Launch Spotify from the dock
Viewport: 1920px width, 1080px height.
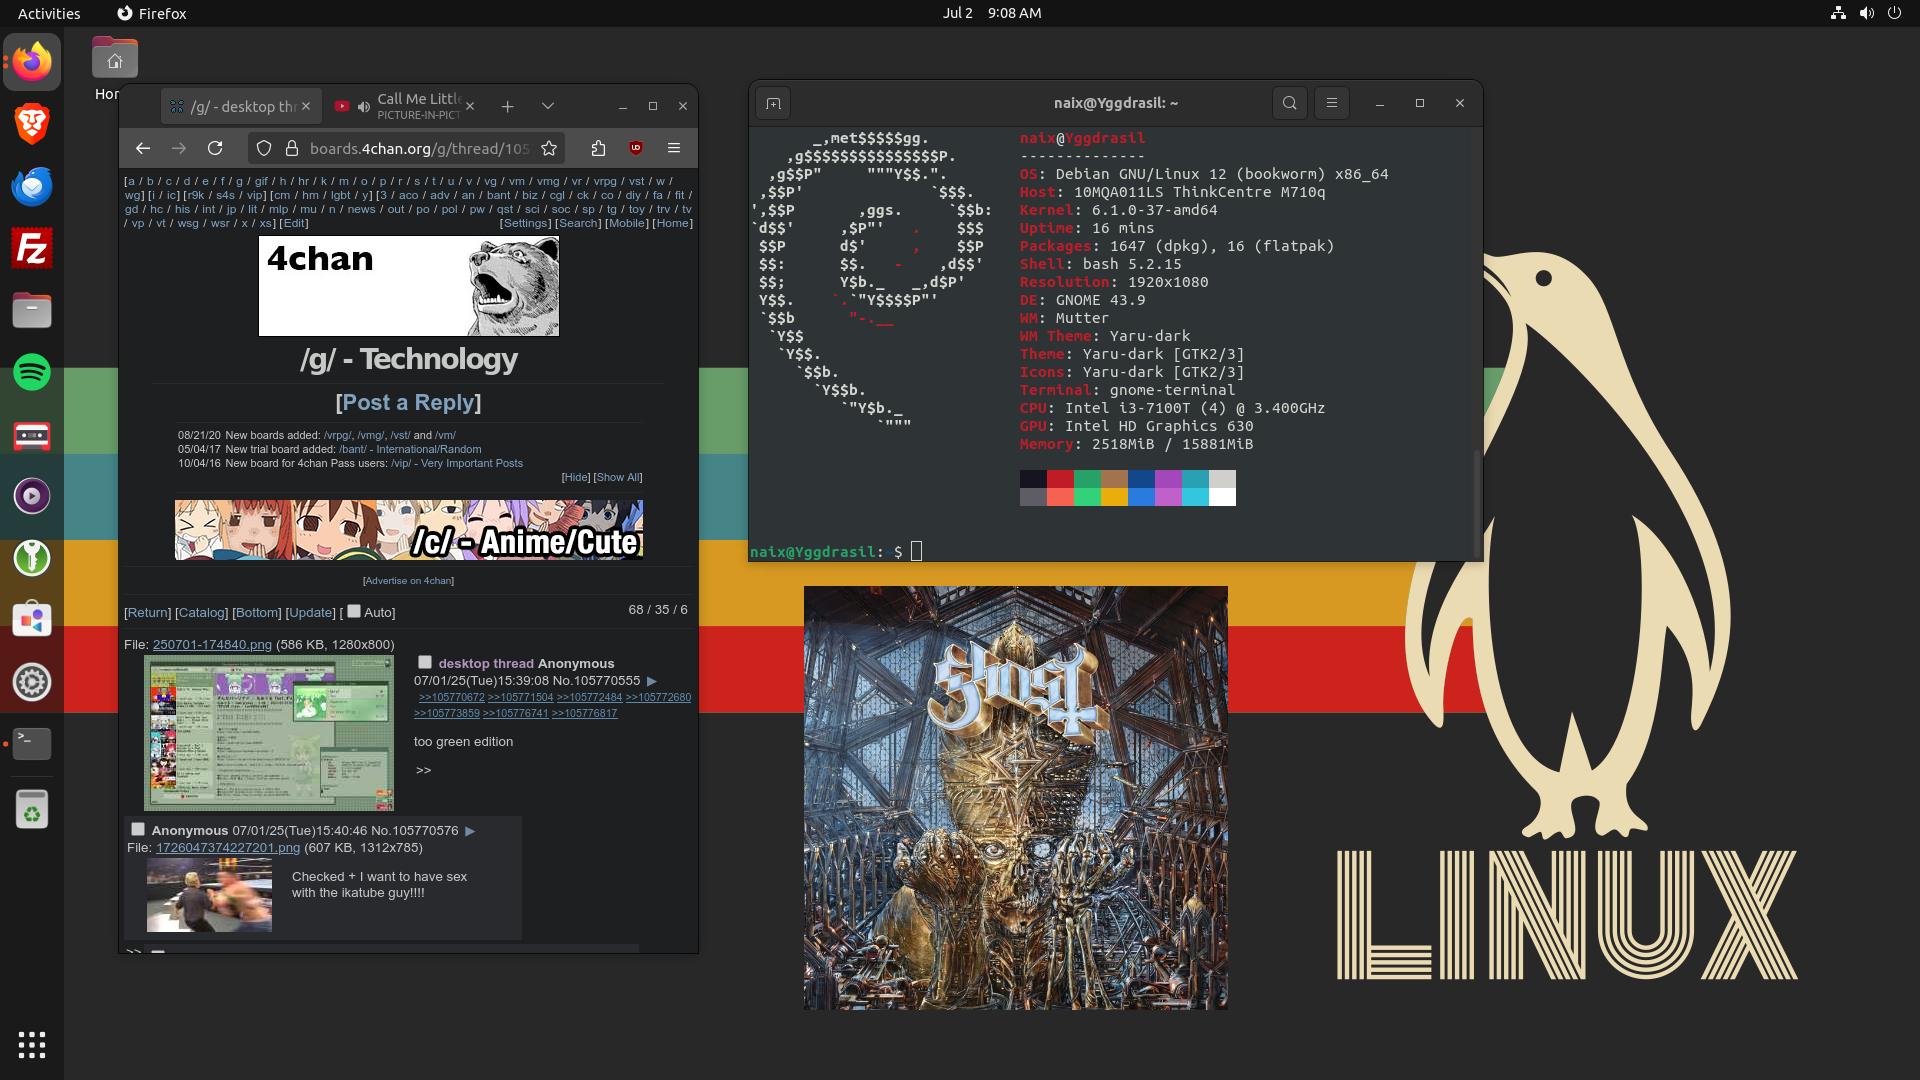point(32,372)
